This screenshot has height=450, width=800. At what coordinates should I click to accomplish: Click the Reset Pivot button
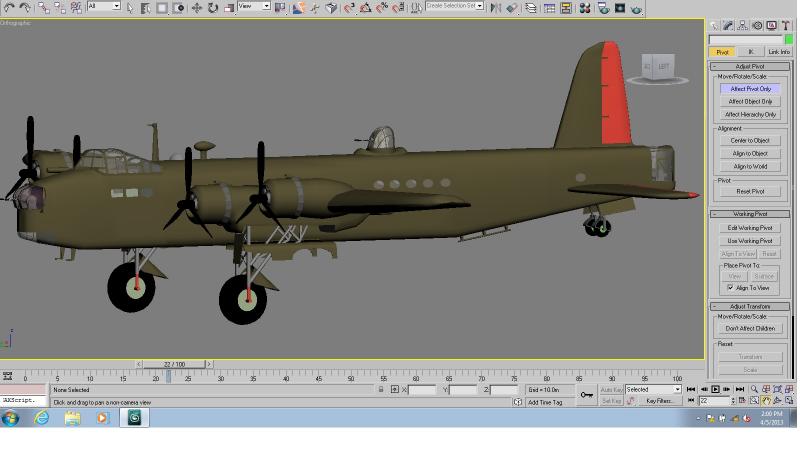click(750, 191)
